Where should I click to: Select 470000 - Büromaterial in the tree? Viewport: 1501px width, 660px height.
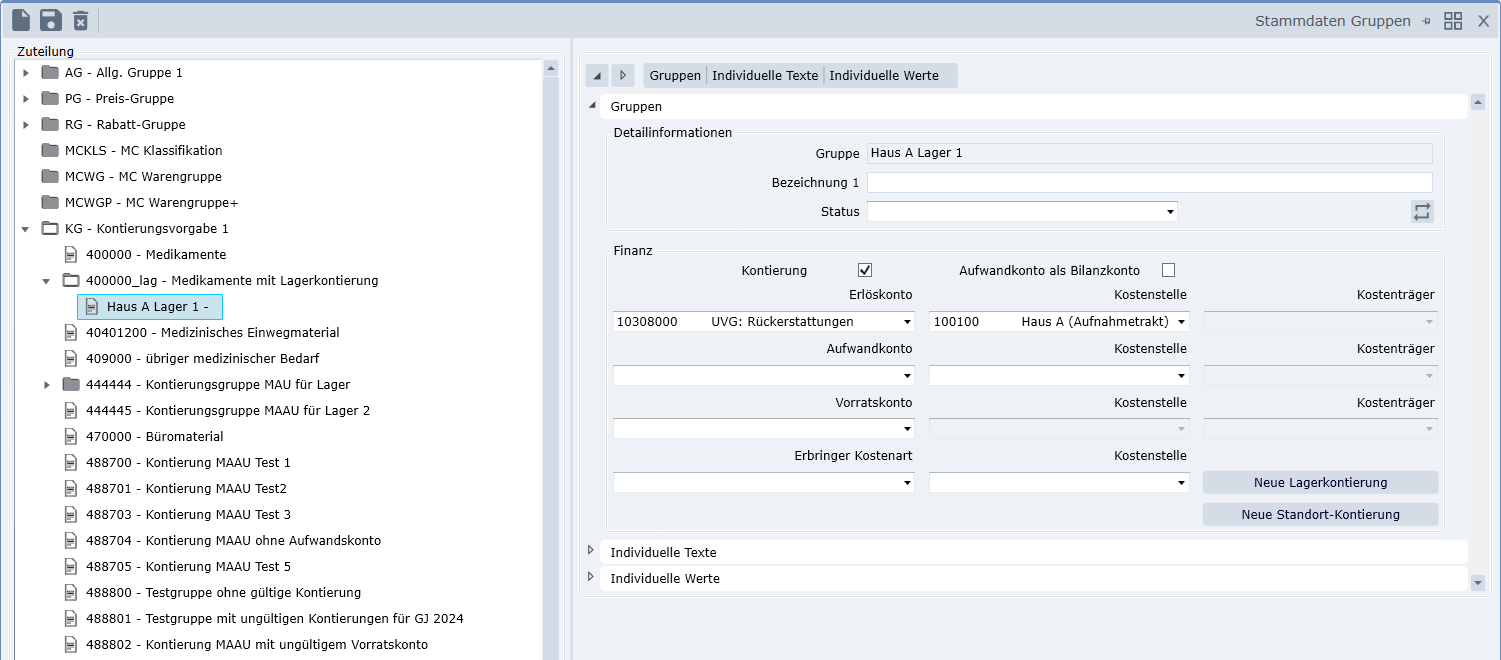click(154, 437)
